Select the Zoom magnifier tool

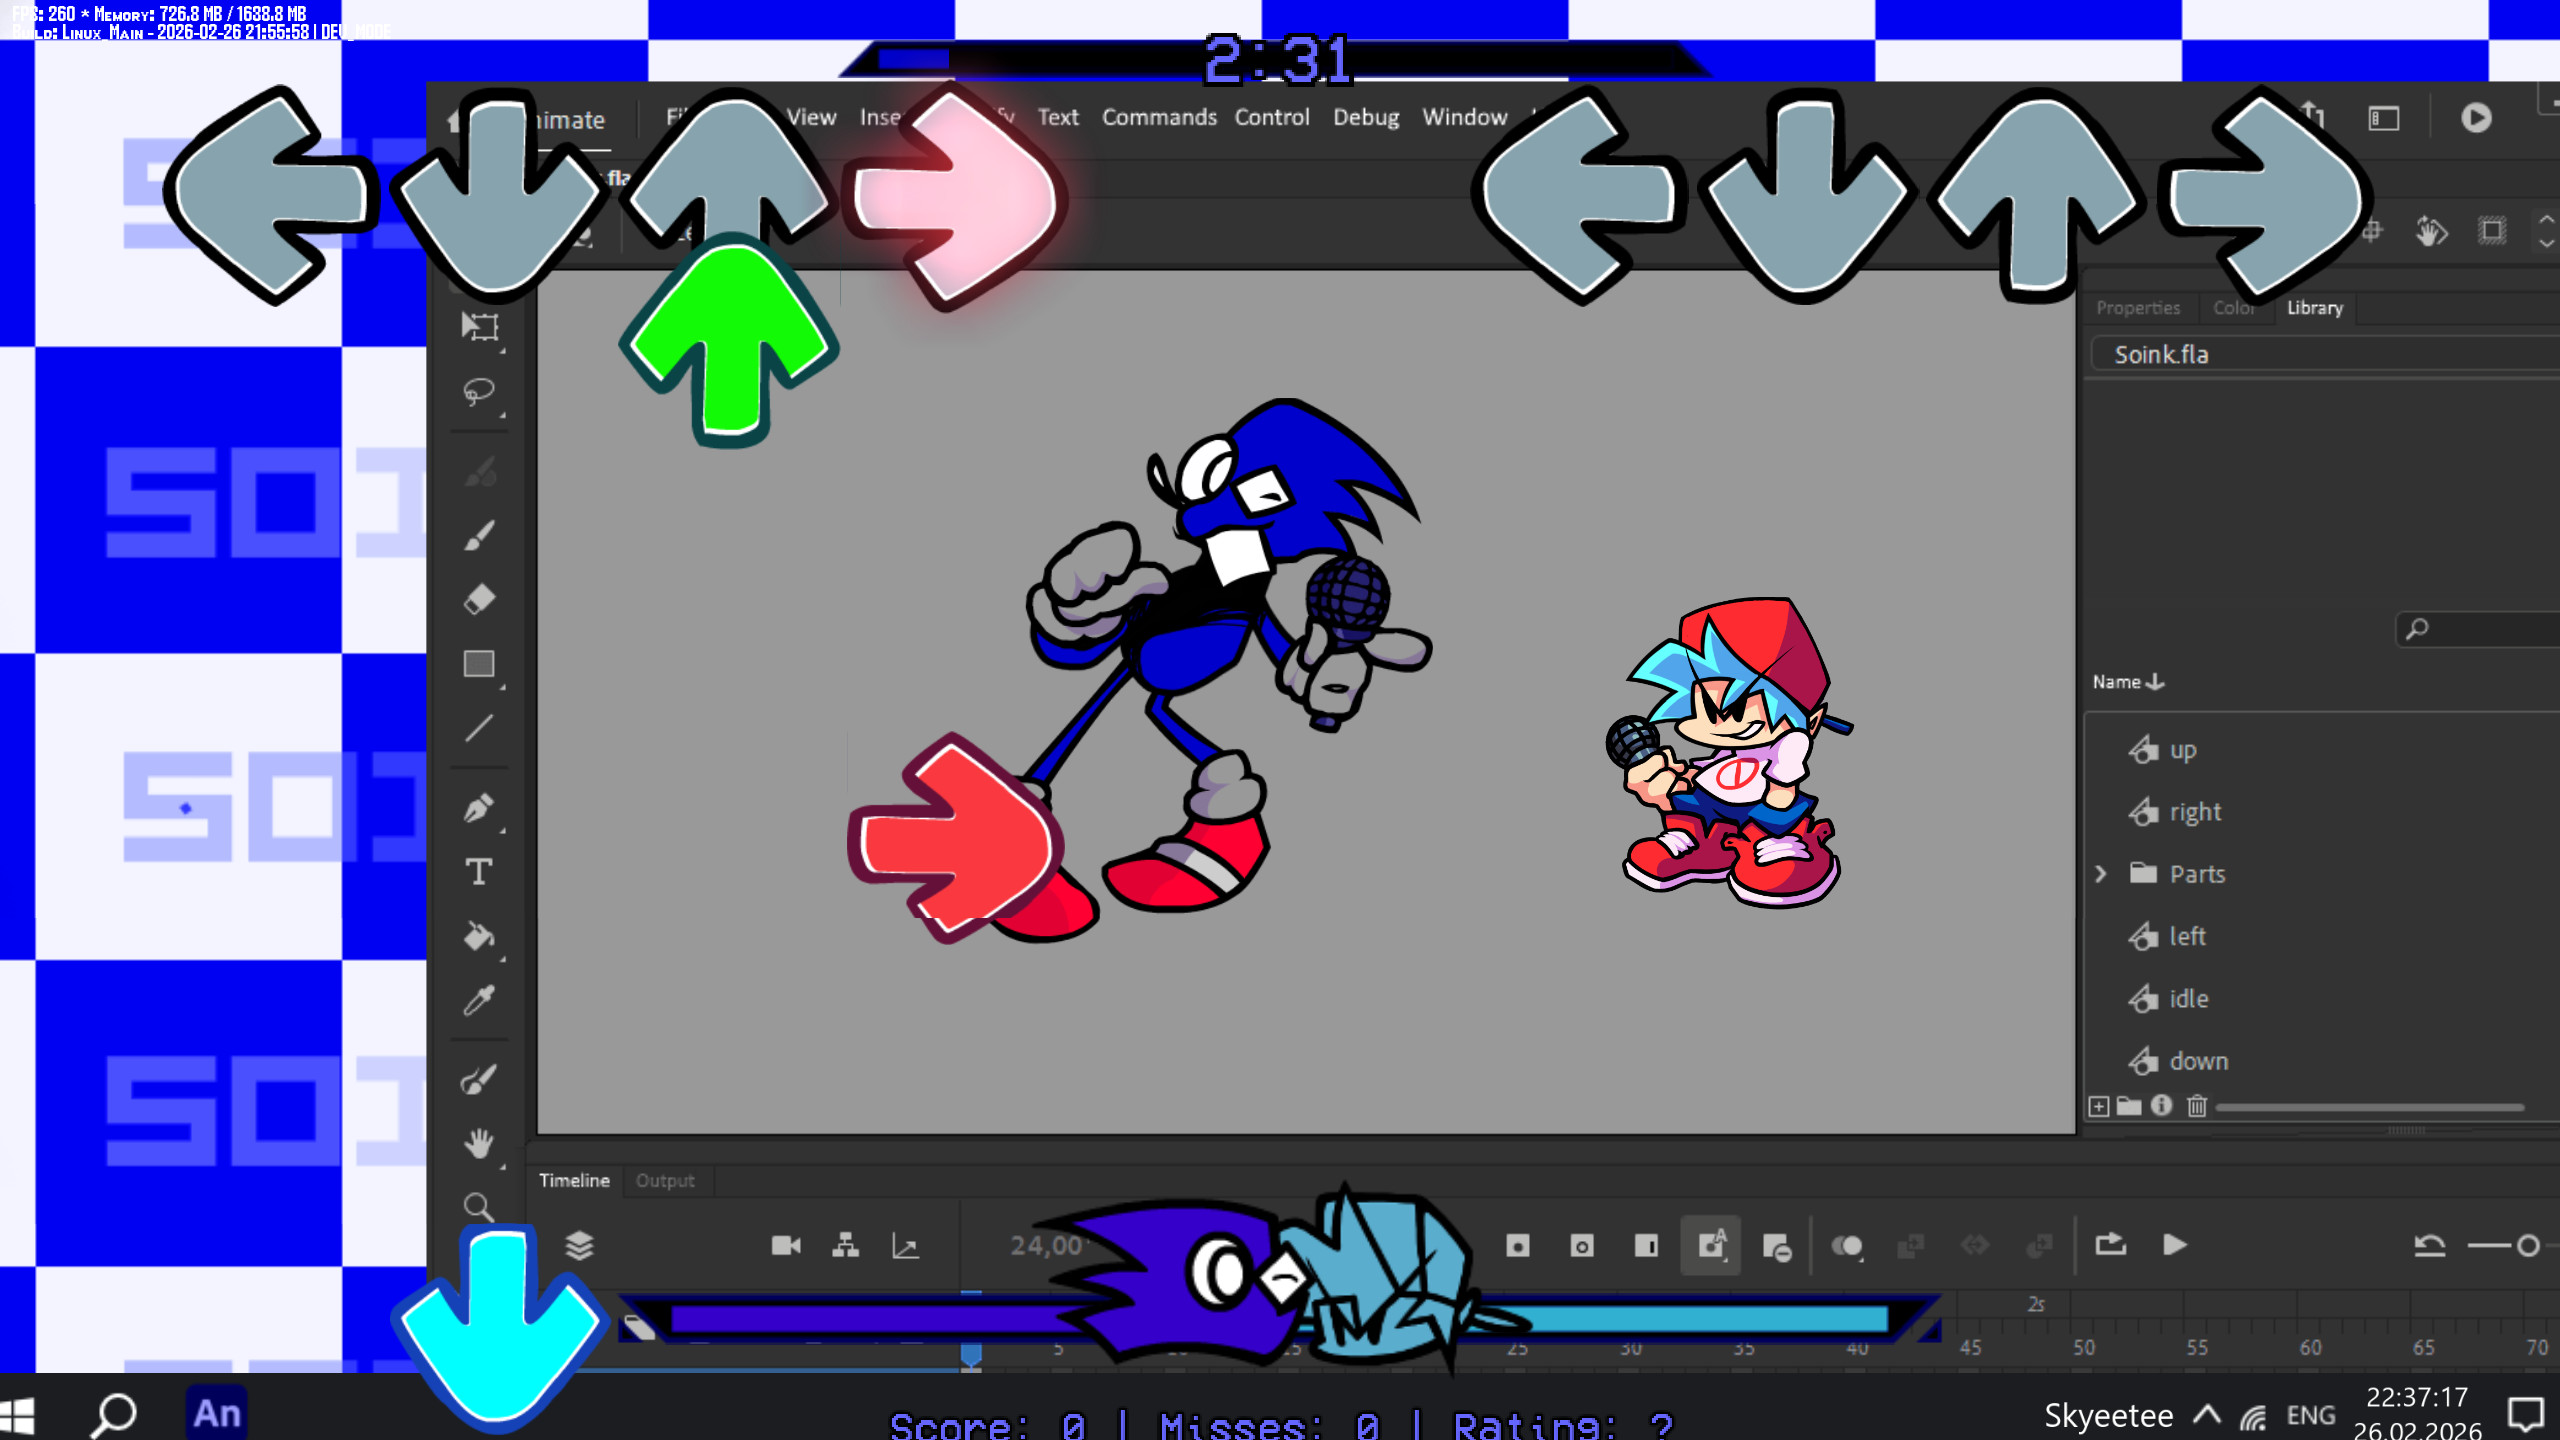[x=479, y=1207]
